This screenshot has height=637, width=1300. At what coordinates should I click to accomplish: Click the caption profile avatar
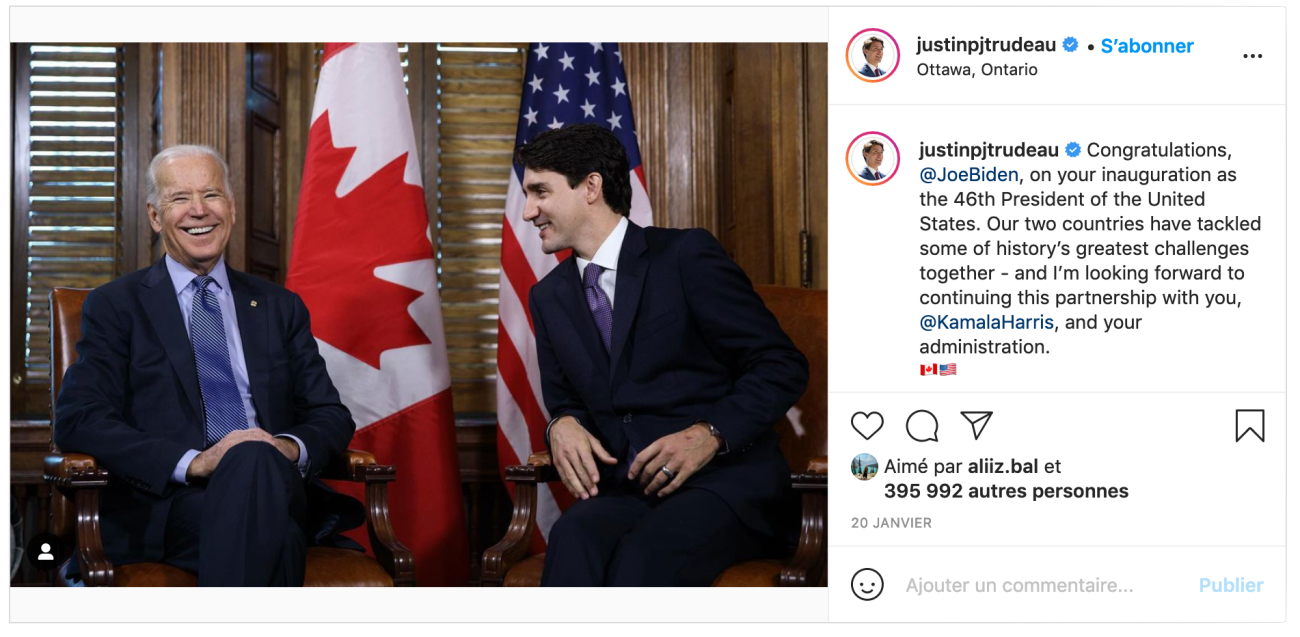pyautogui.click(x=873, y=159)
